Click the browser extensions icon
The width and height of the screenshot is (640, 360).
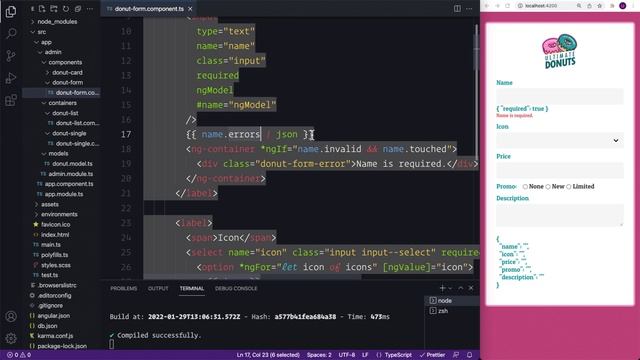[x=612, y=6]
